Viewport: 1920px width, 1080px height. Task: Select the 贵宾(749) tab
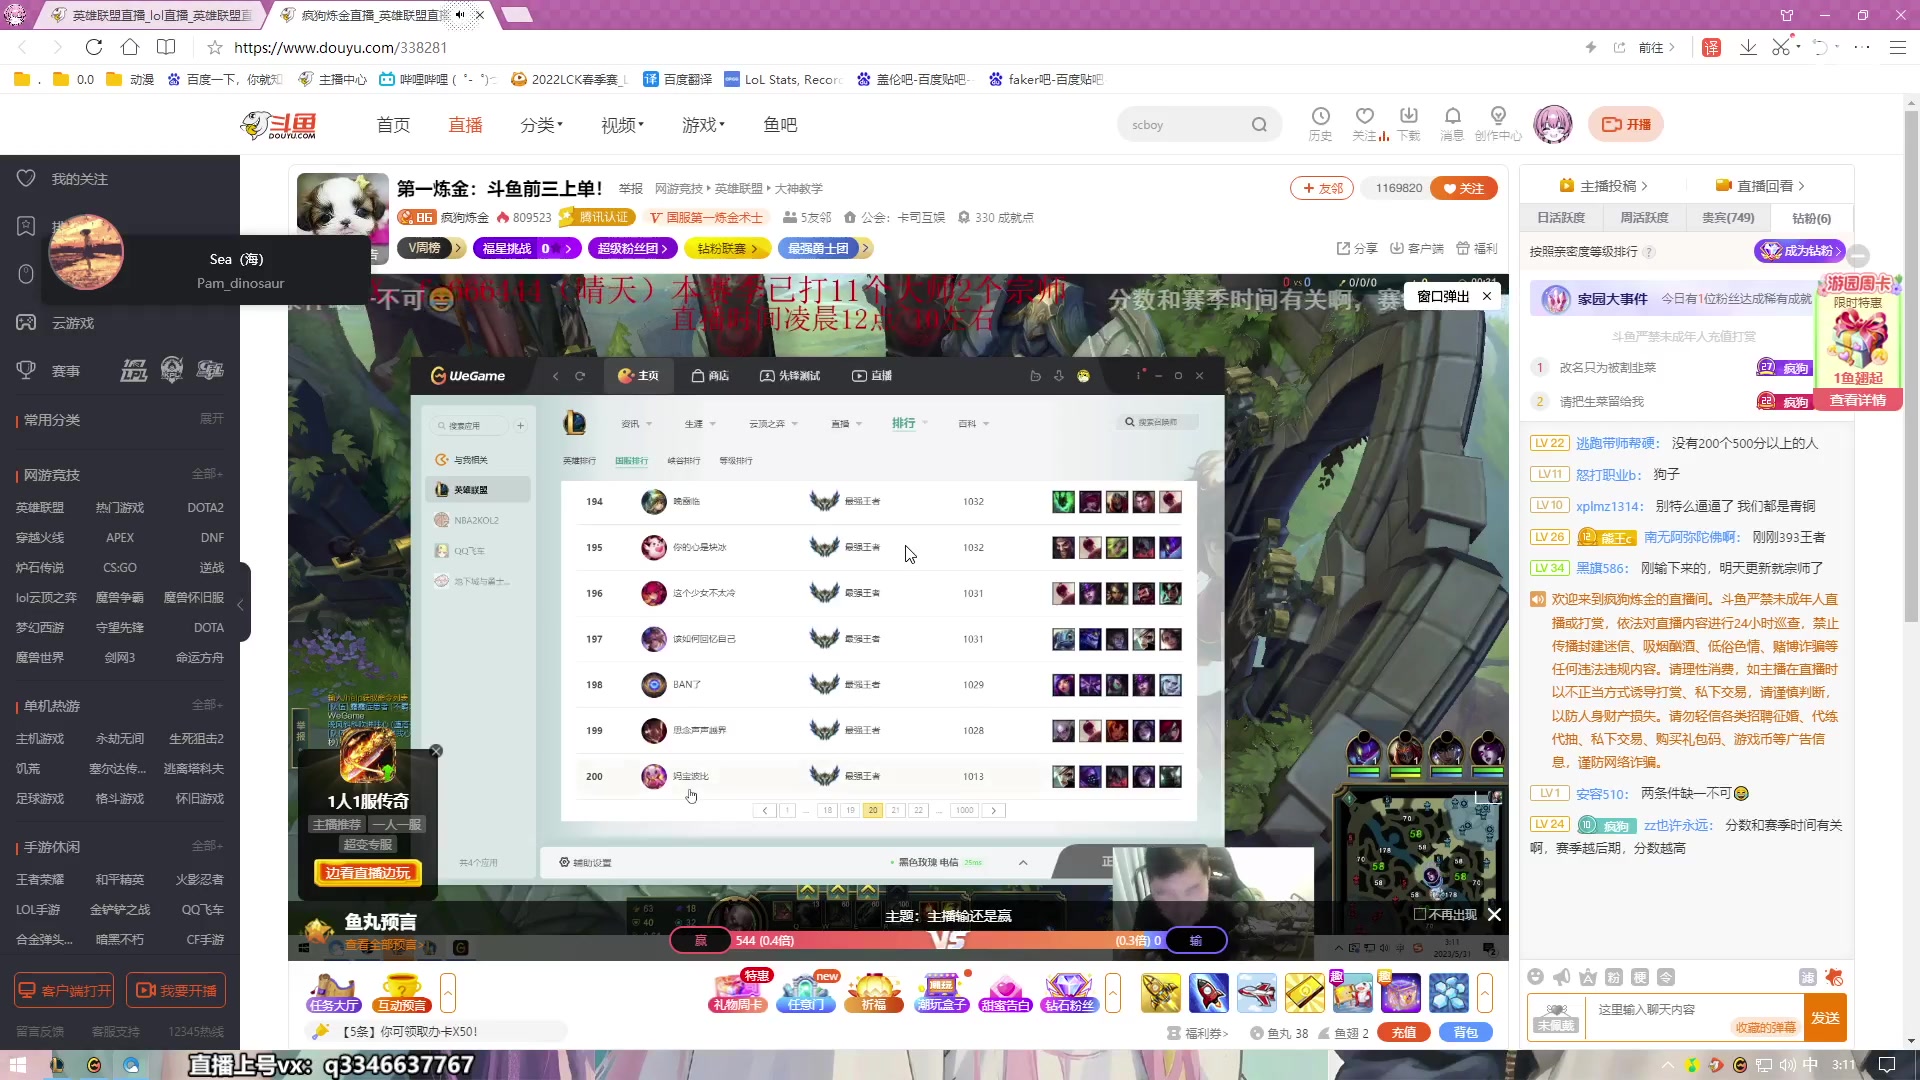(1727, 218)
